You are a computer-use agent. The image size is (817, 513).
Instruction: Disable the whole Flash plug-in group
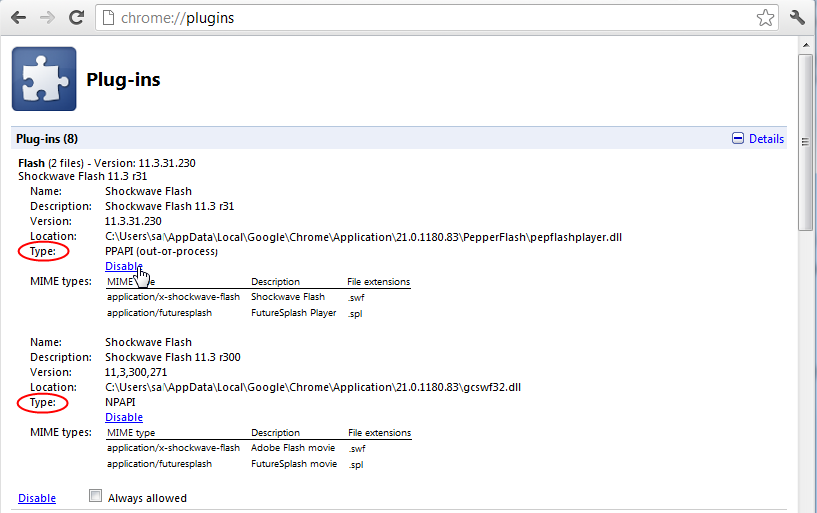[37, 498]
